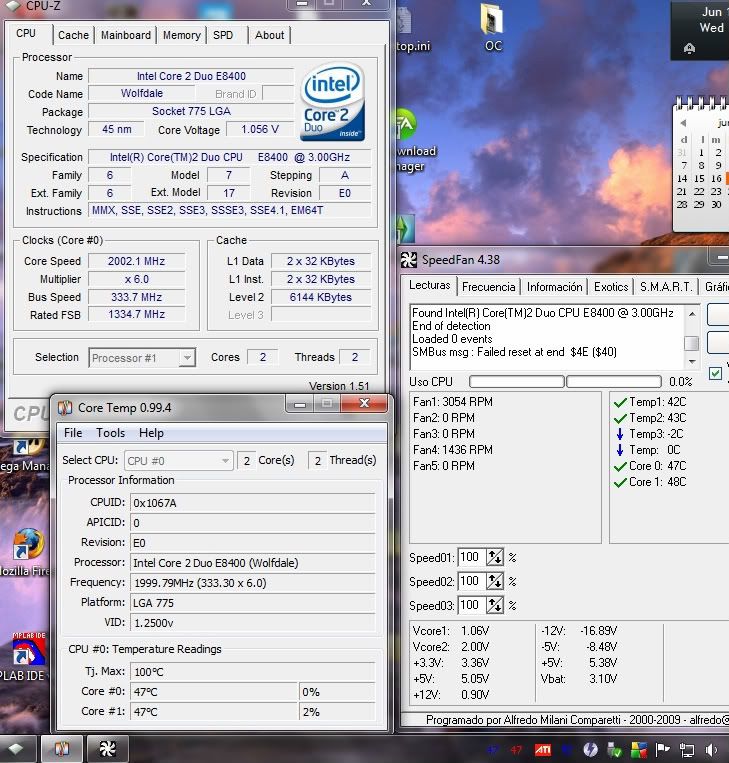The height and width of the screenshot is (763, 729).
Task: Open the OC folder on desktop
Action: point(493,29)
